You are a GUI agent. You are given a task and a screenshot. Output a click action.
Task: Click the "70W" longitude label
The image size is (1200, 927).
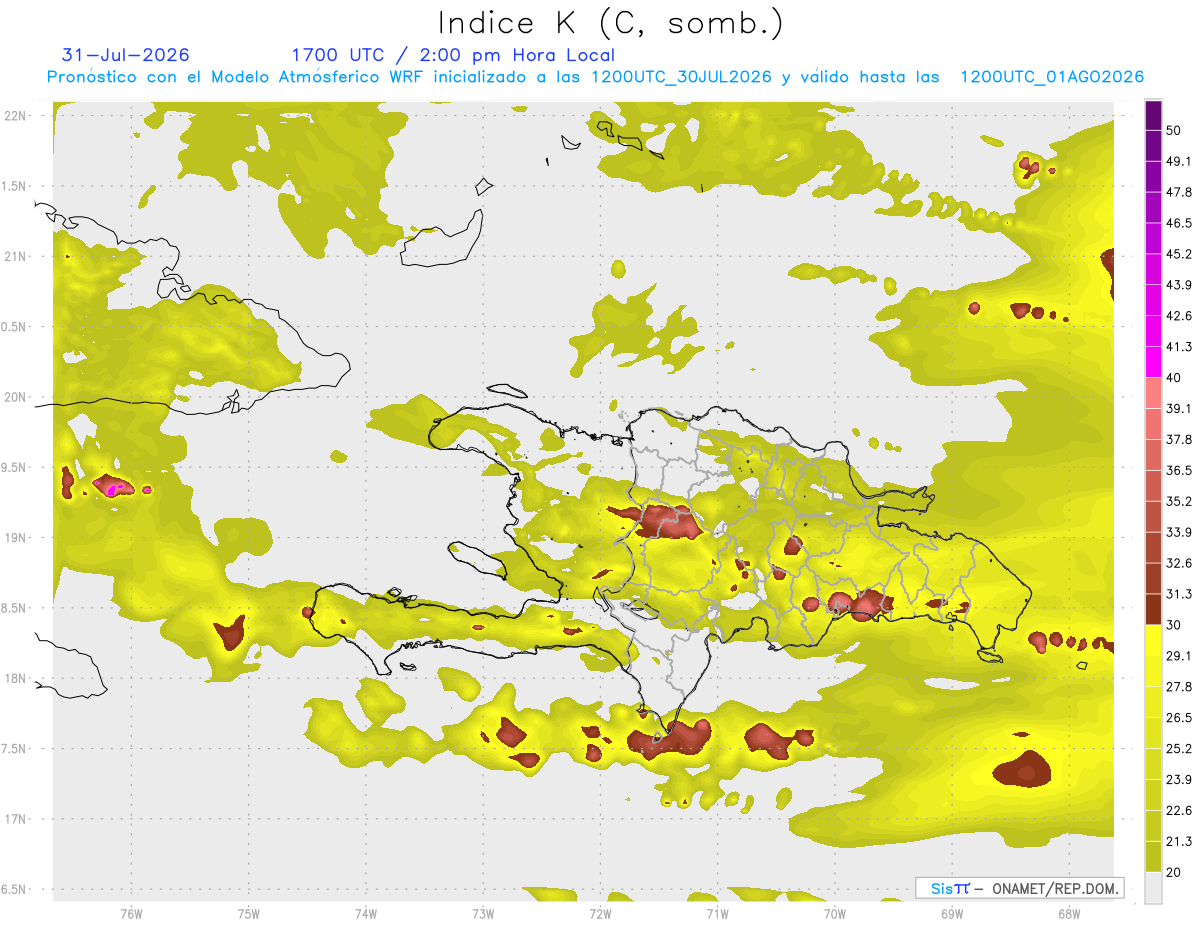coord(834,912)
